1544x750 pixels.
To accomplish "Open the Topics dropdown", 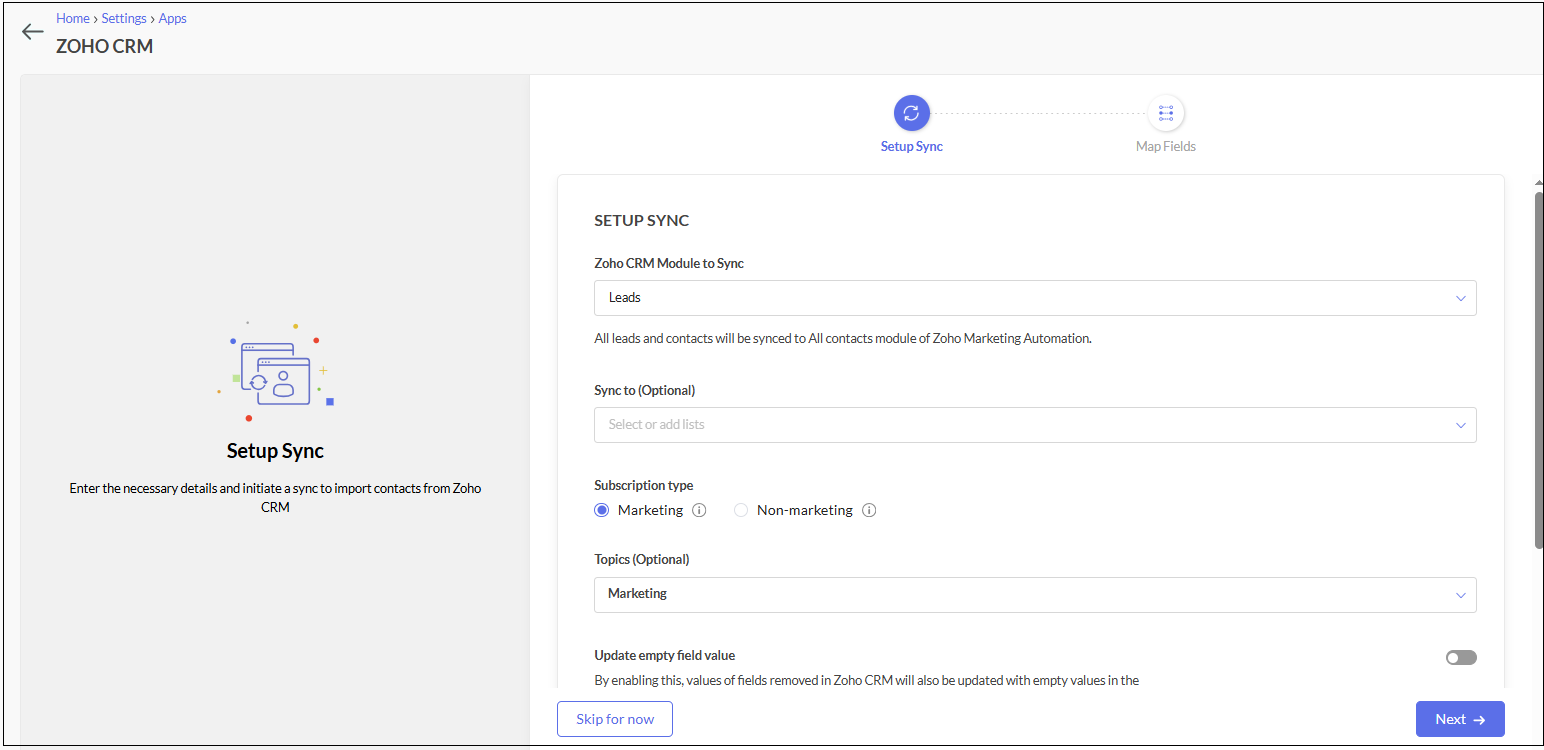I will point(1034,594).
